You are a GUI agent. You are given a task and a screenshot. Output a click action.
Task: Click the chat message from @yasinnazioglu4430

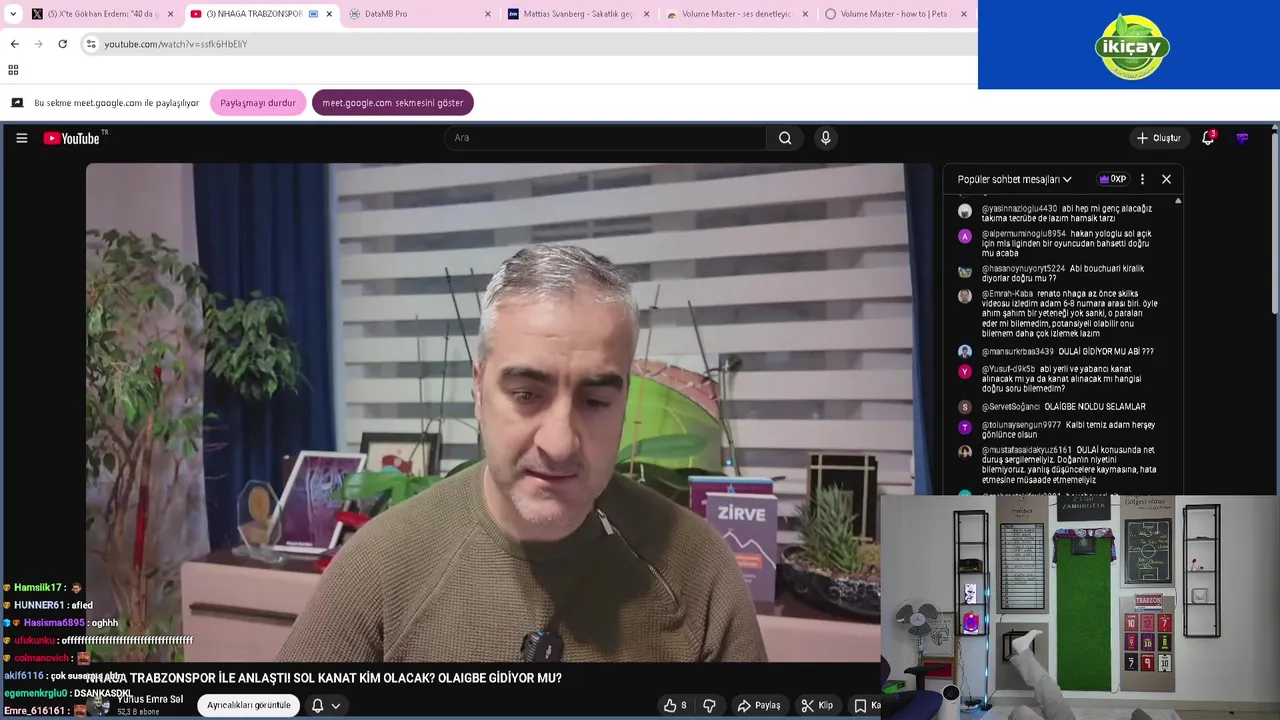1067,213
